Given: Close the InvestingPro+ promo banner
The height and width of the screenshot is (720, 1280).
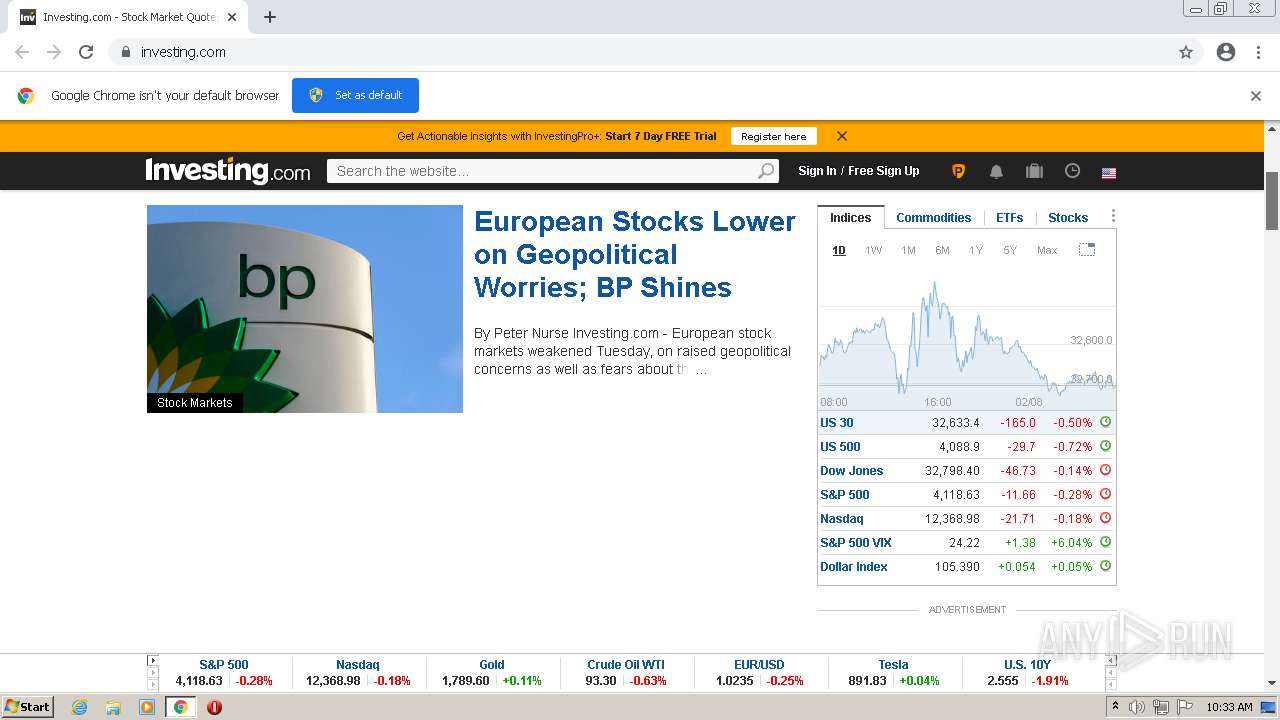Looking at the screenshot, I should (842, 136).
